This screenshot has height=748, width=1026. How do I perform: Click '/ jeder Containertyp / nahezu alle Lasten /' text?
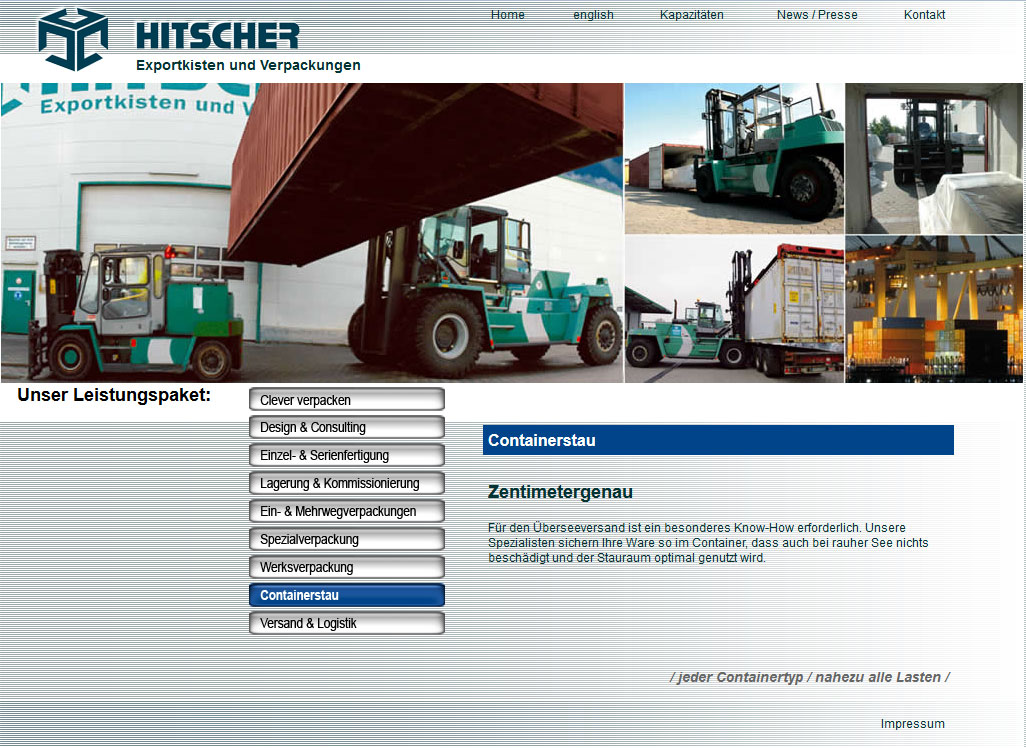809,677
